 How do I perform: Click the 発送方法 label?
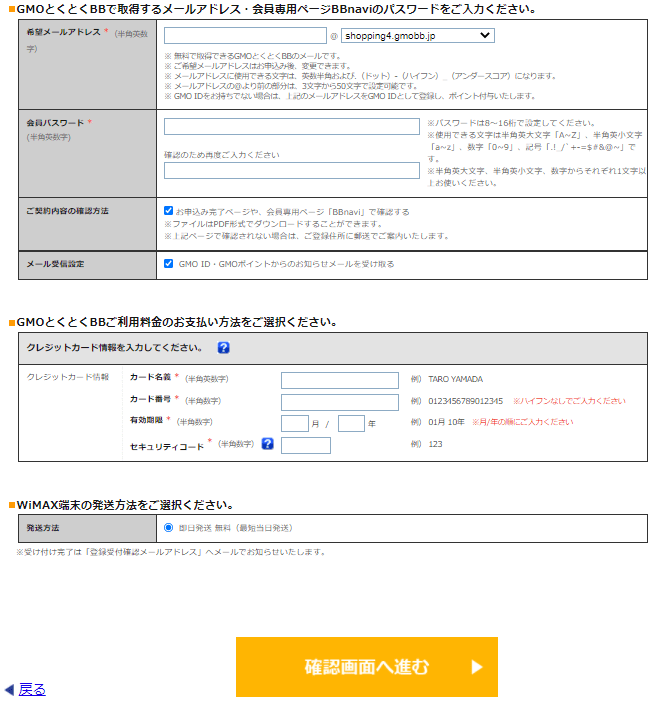click(43, 528)
